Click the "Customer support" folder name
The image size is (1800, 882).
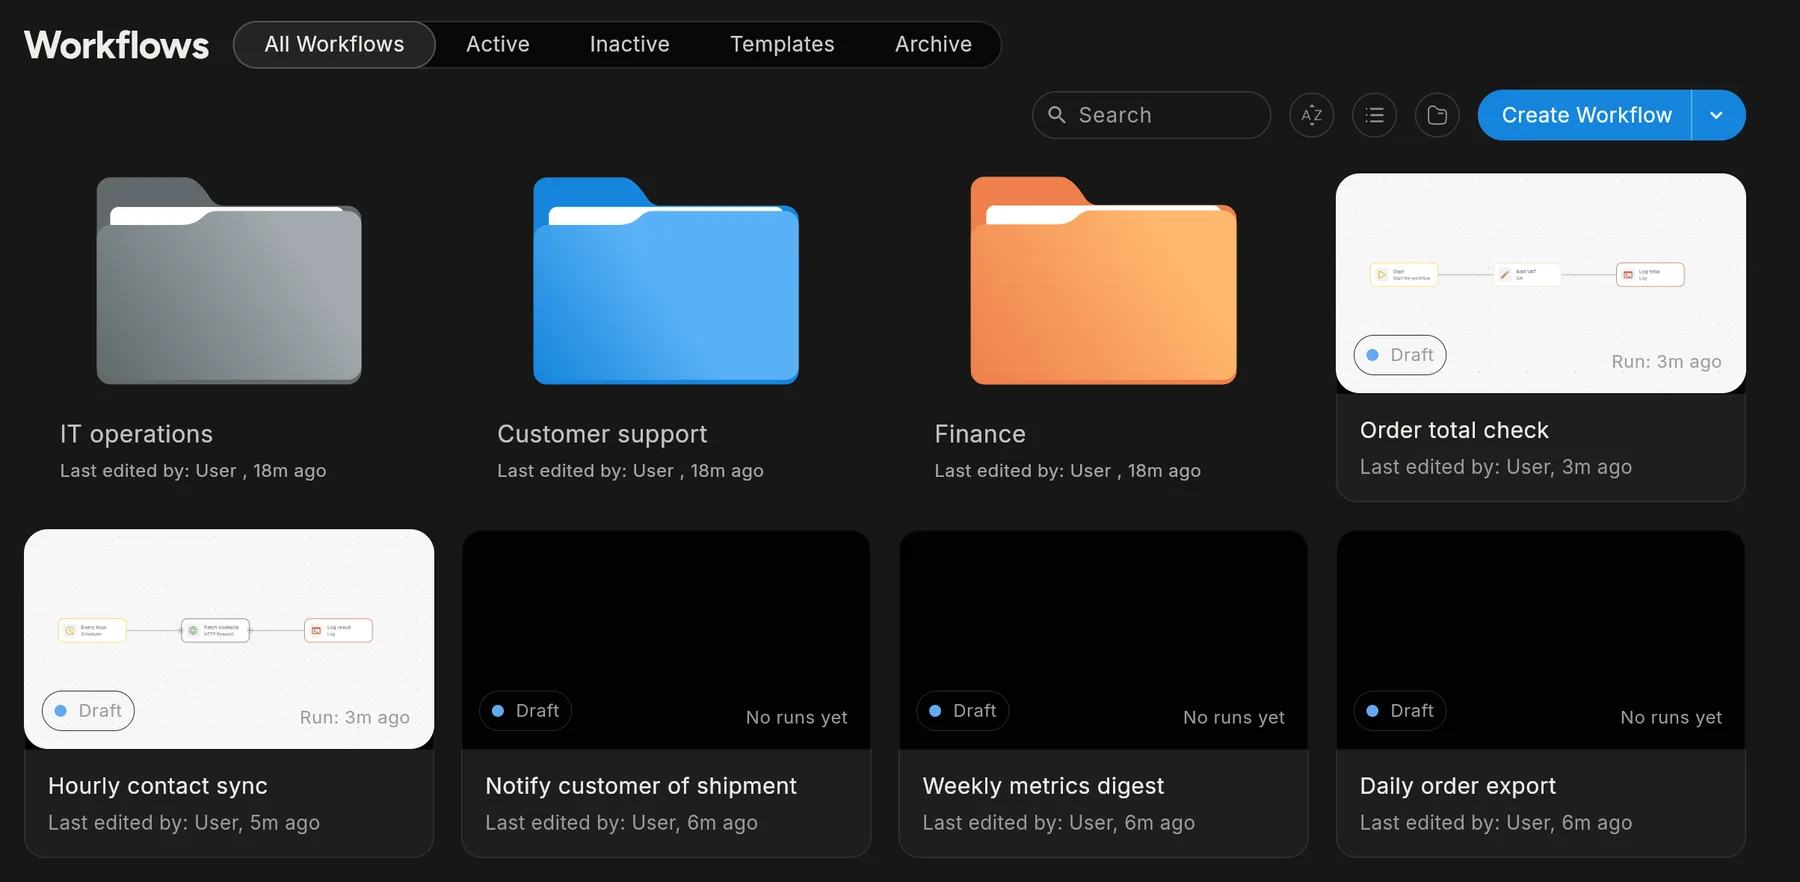click(602, 434)
